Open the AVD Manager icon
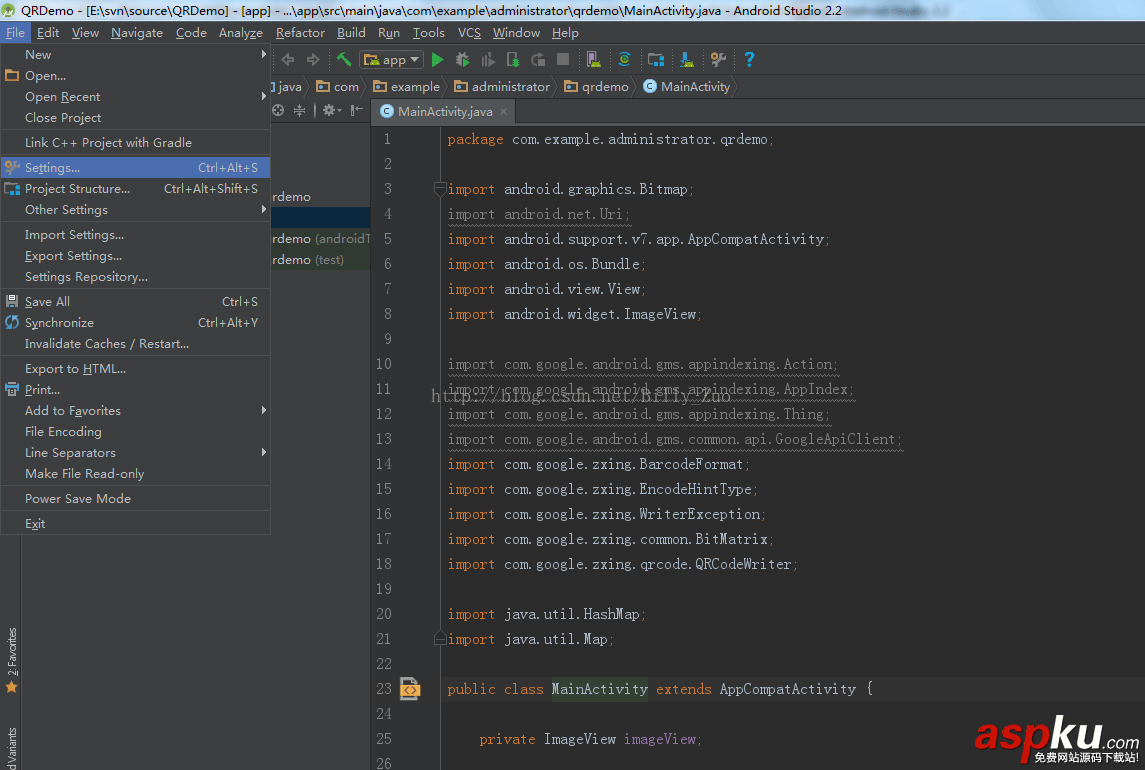Screen dimensions: 1145x770 [594, 60]
